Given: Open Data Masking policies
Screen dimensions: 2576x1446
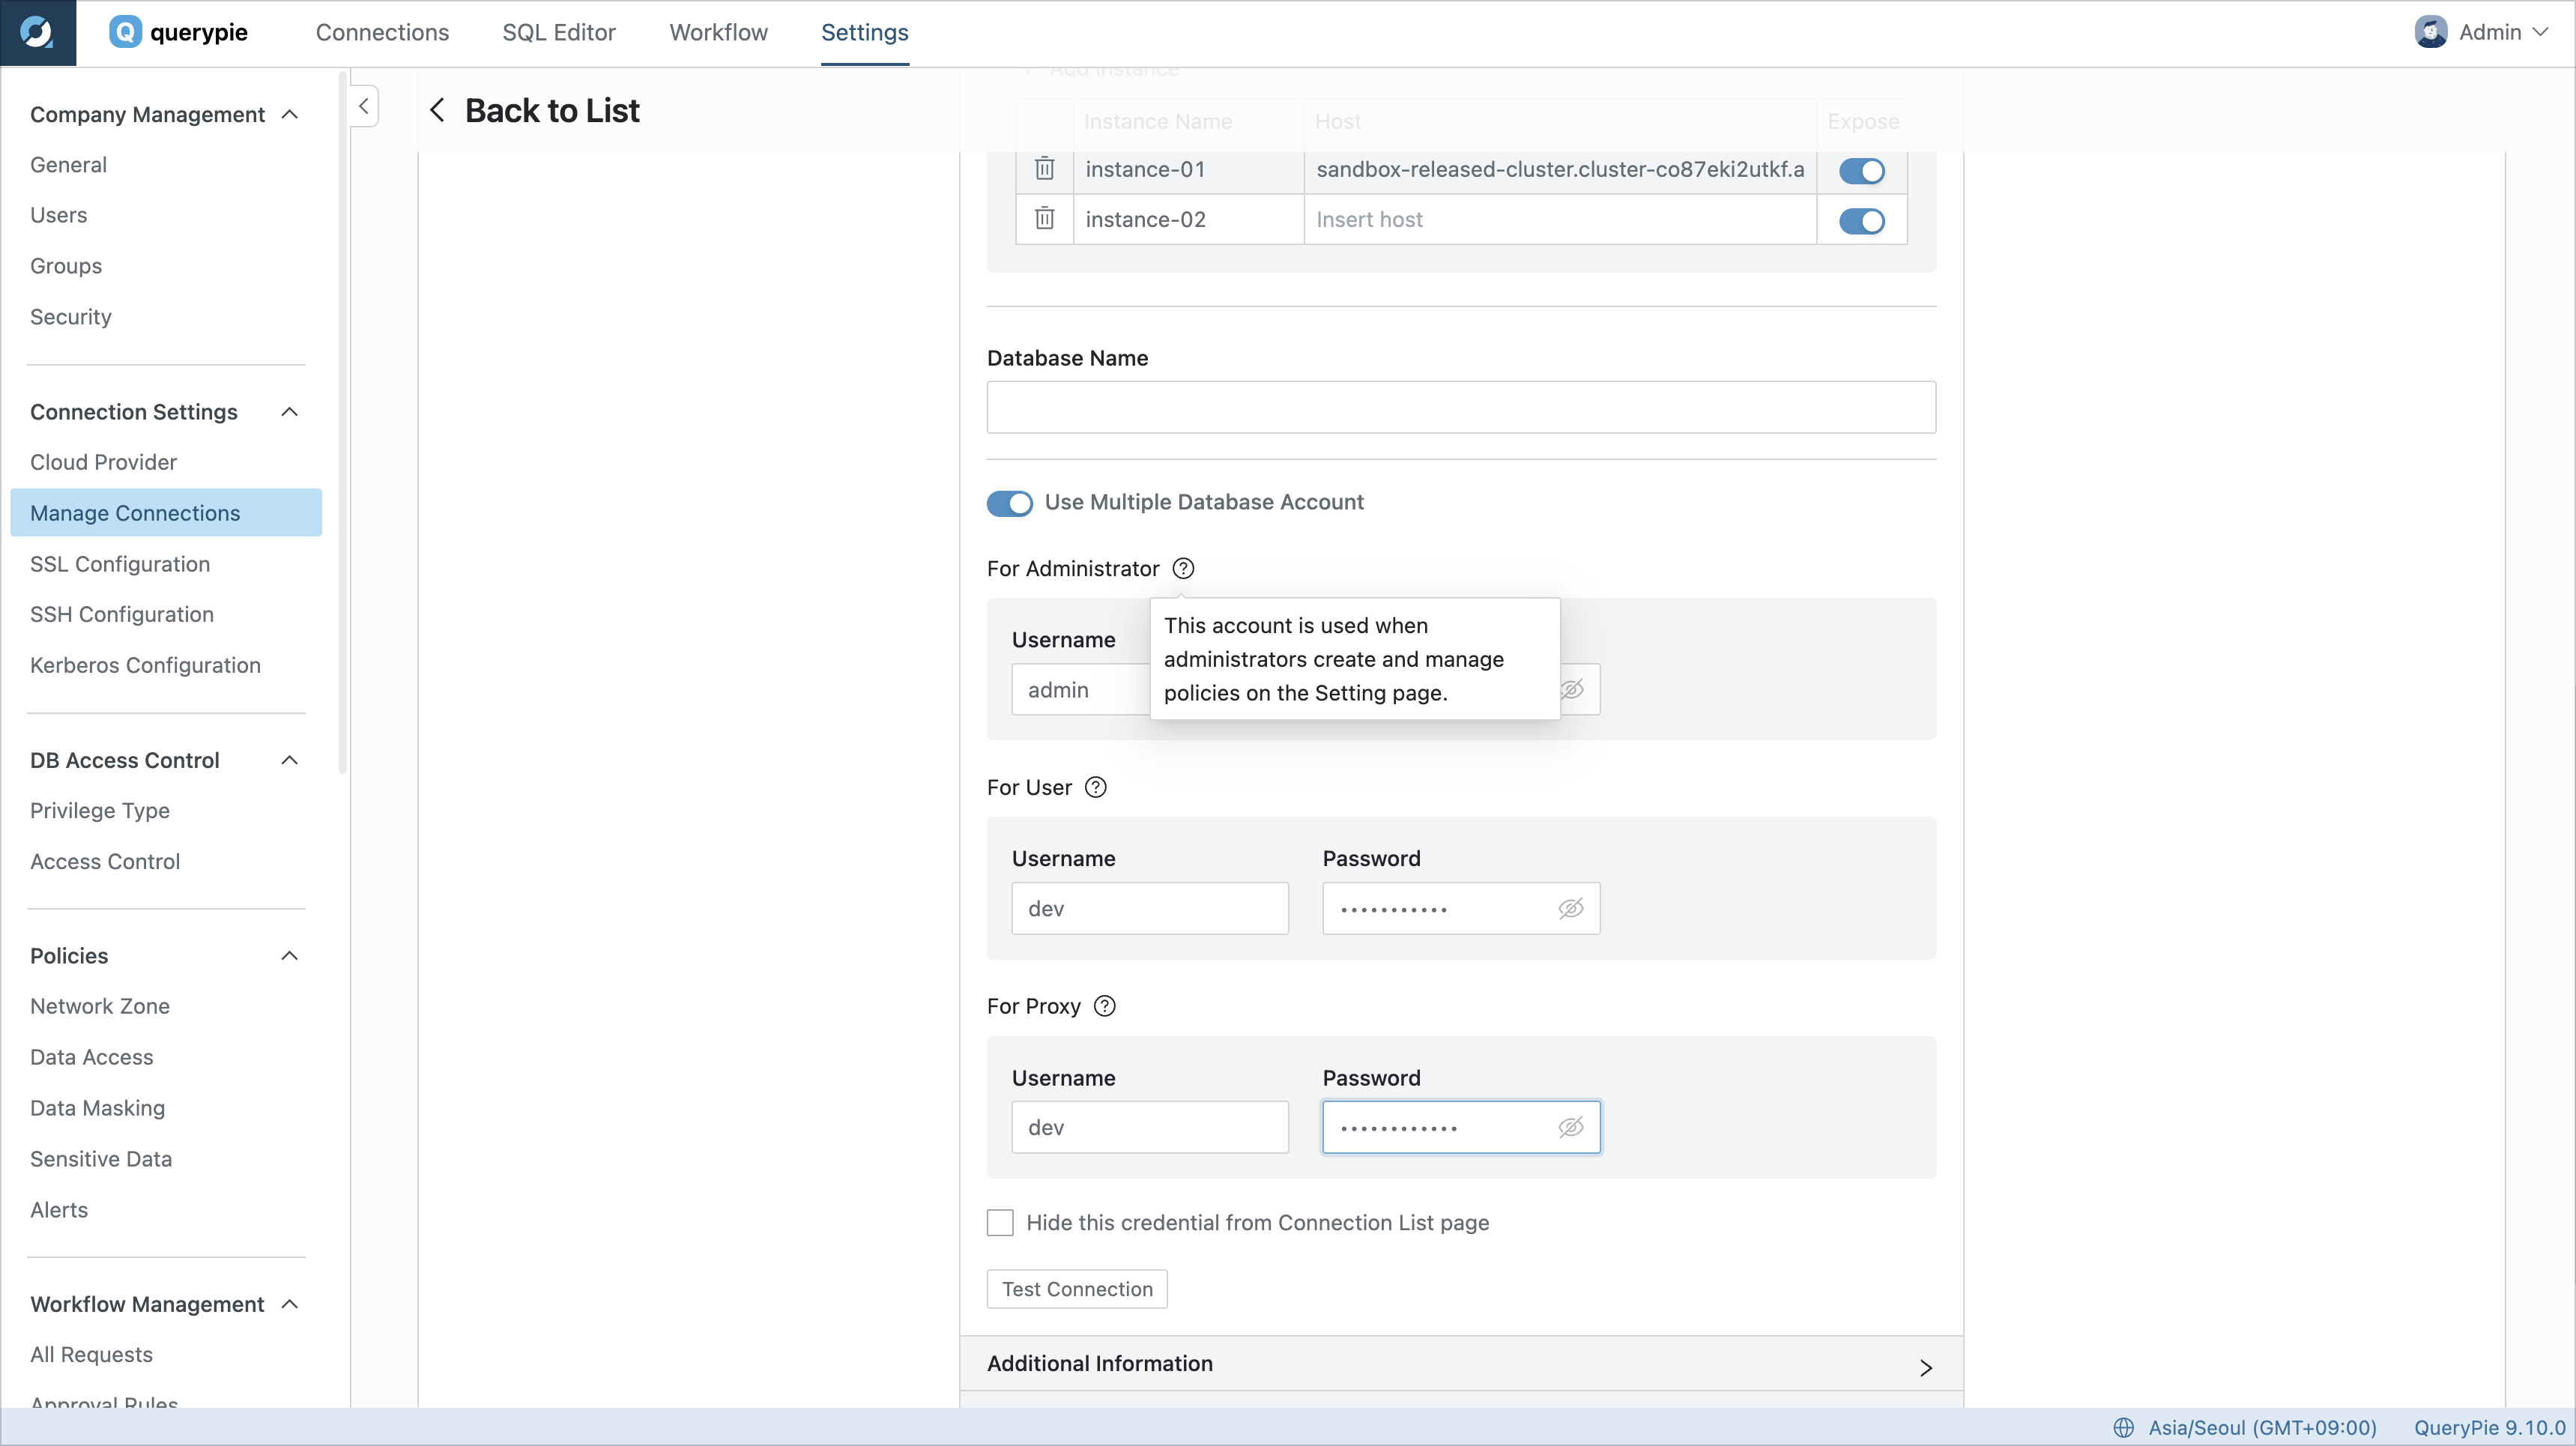Looking at the screenshot, I should click(97, 1108).
